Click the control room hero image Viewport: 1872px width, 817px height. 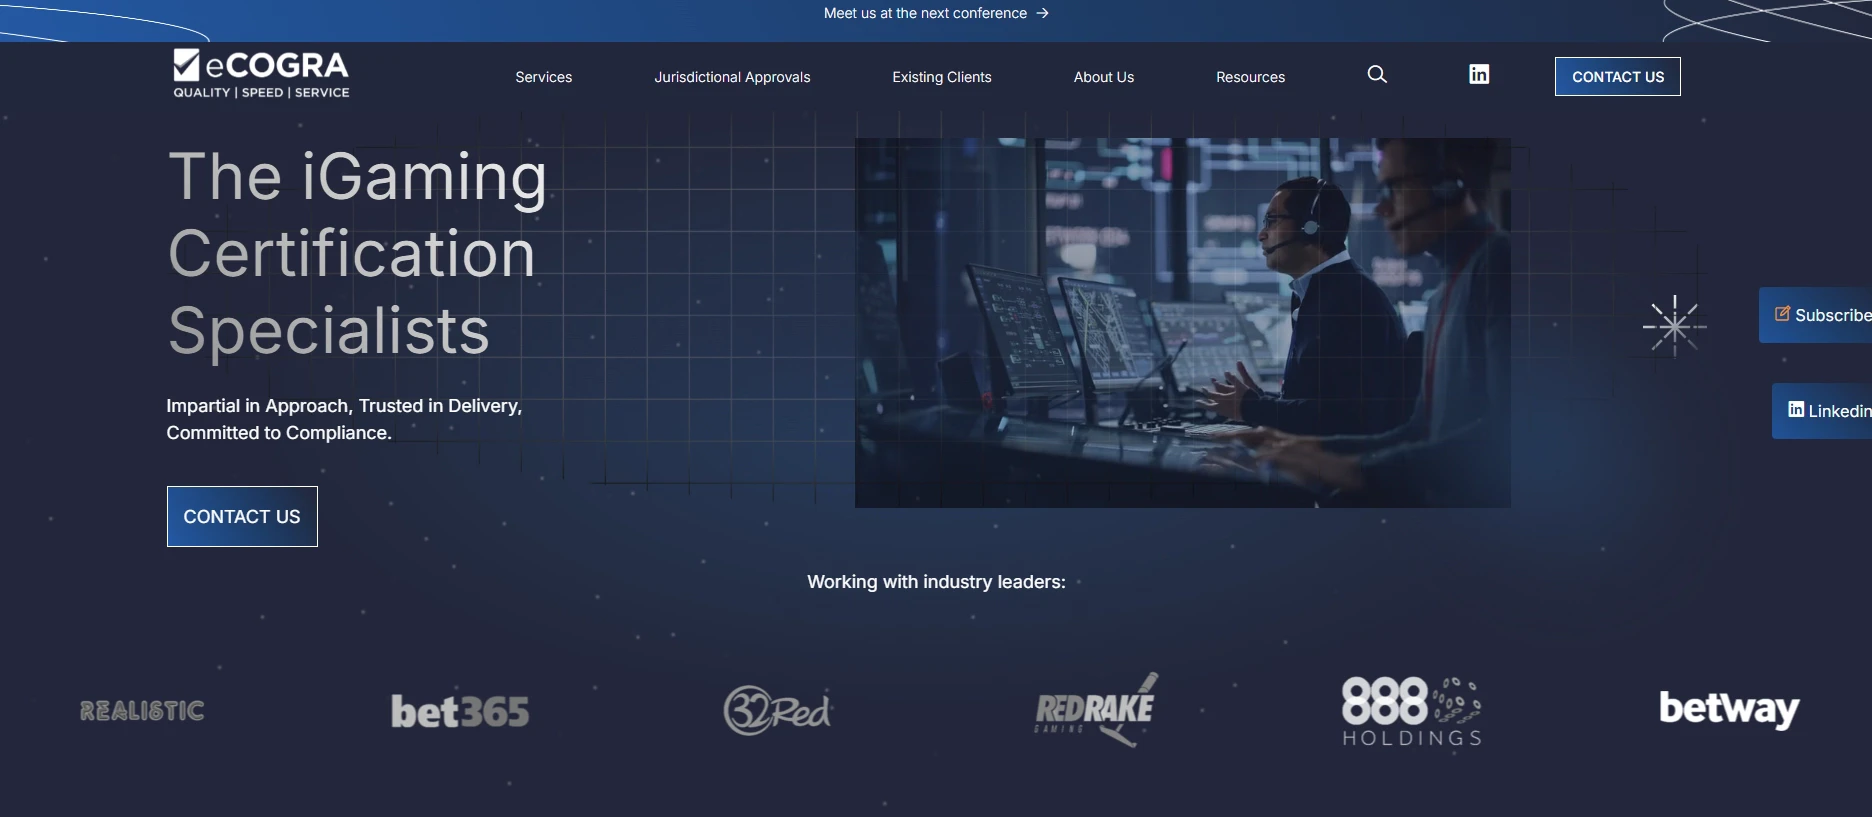pos(1183,323)
